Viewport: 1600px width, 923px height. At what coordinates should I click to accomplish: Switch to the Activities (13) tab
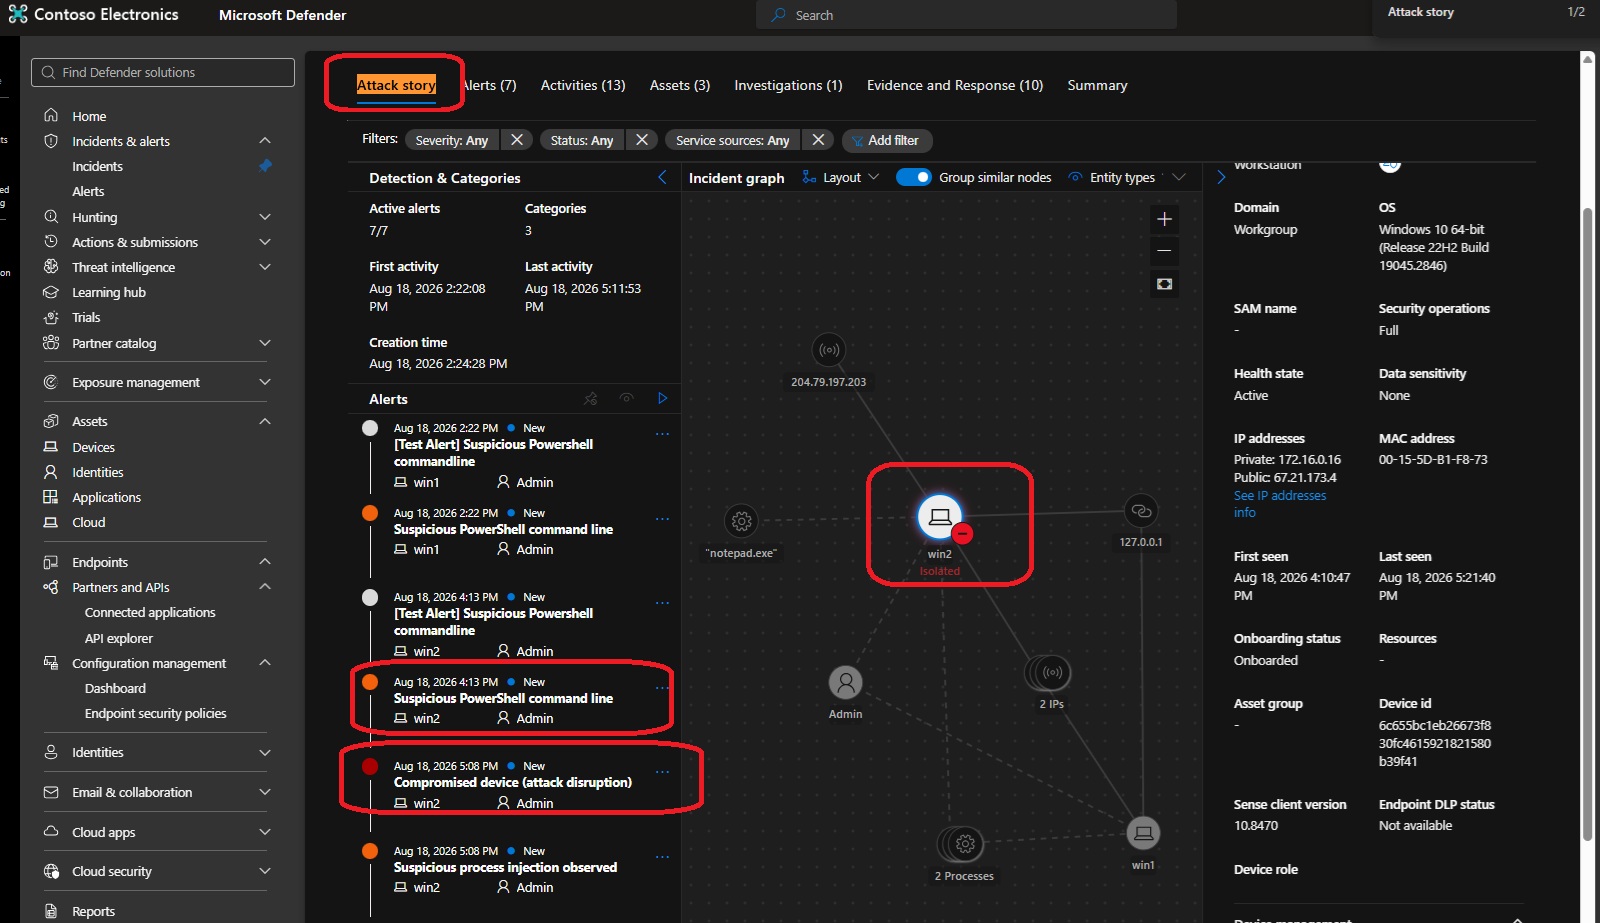583,85
